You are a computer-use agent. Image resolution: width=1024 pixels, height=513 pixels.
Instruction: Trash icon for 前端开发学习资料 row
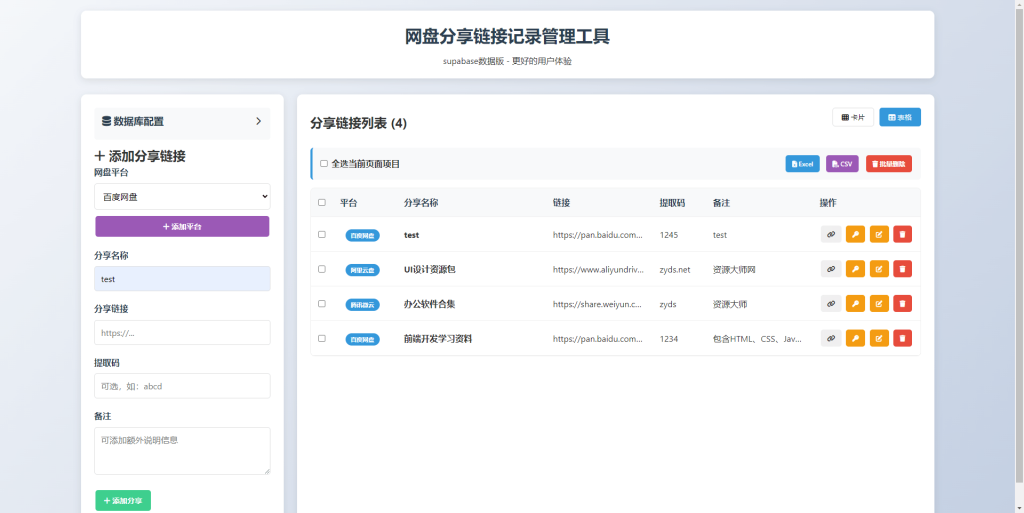coord(903,338)
